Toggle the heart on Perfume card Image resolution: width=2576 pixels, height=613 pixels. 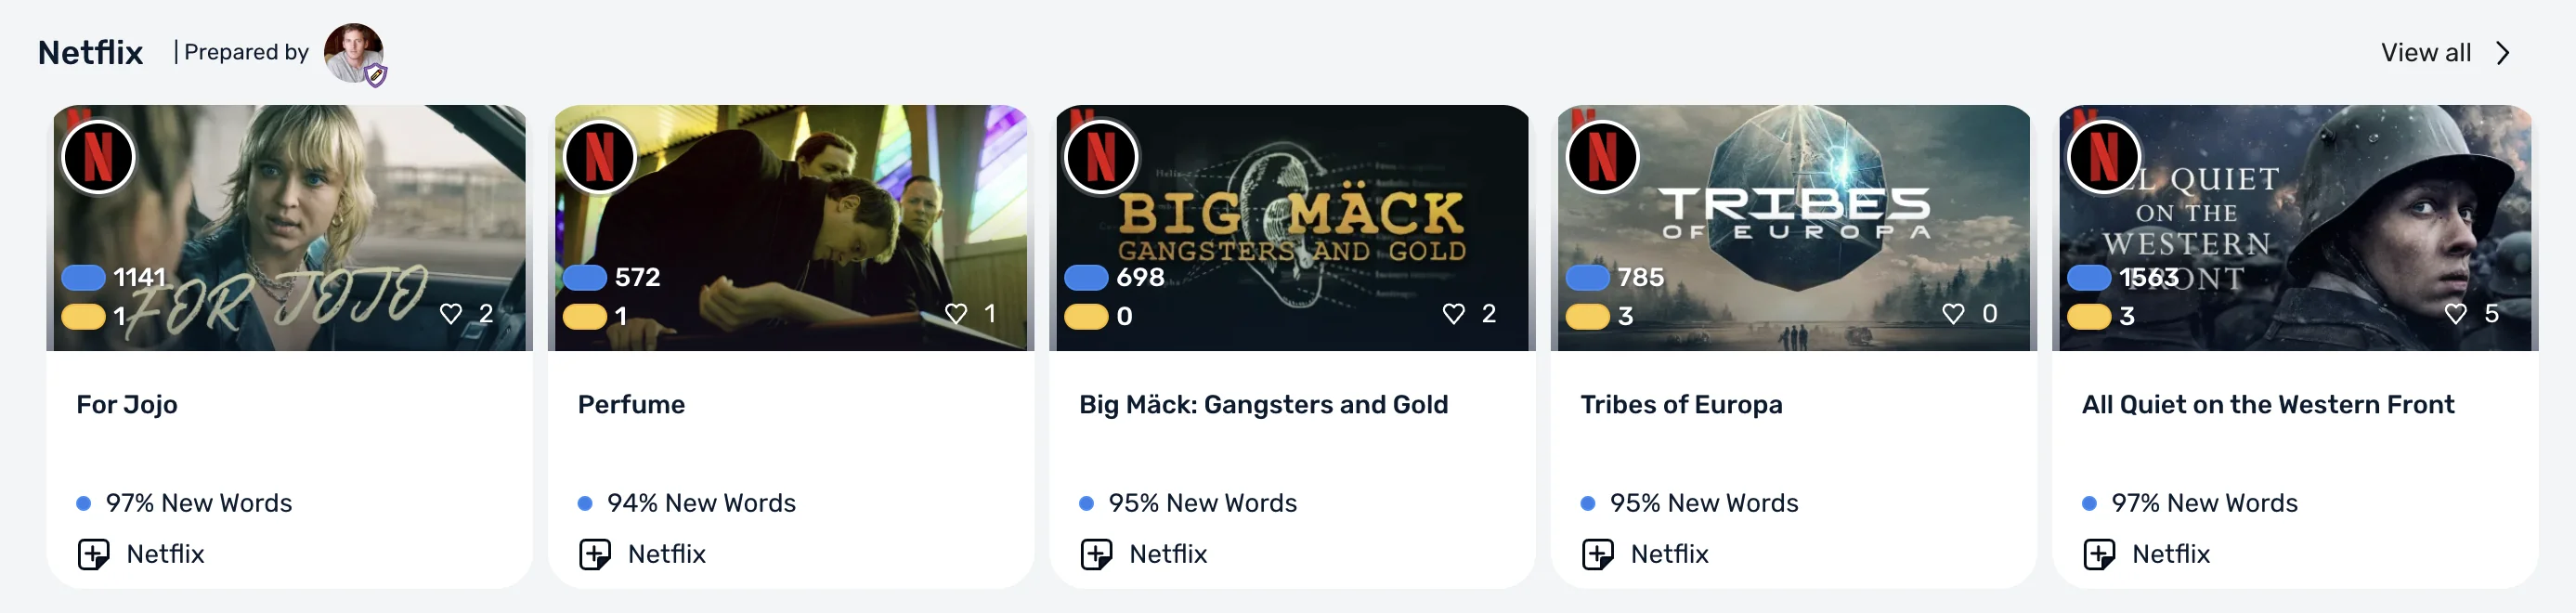(956, 314)
